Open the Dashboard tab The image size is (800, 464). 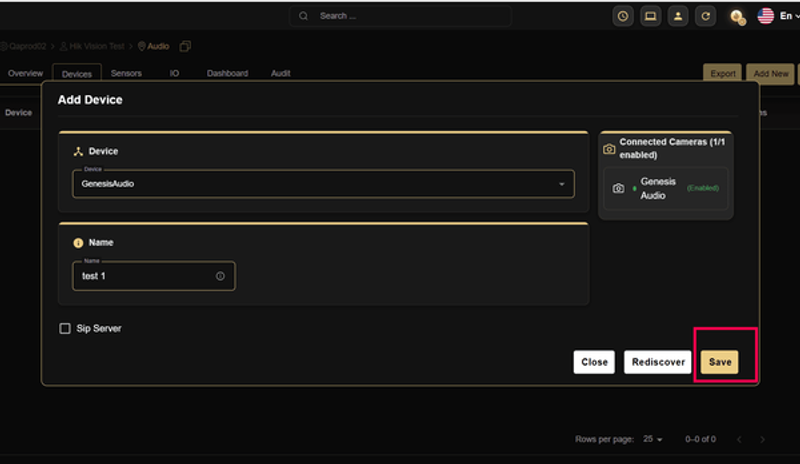click(228, 74)
